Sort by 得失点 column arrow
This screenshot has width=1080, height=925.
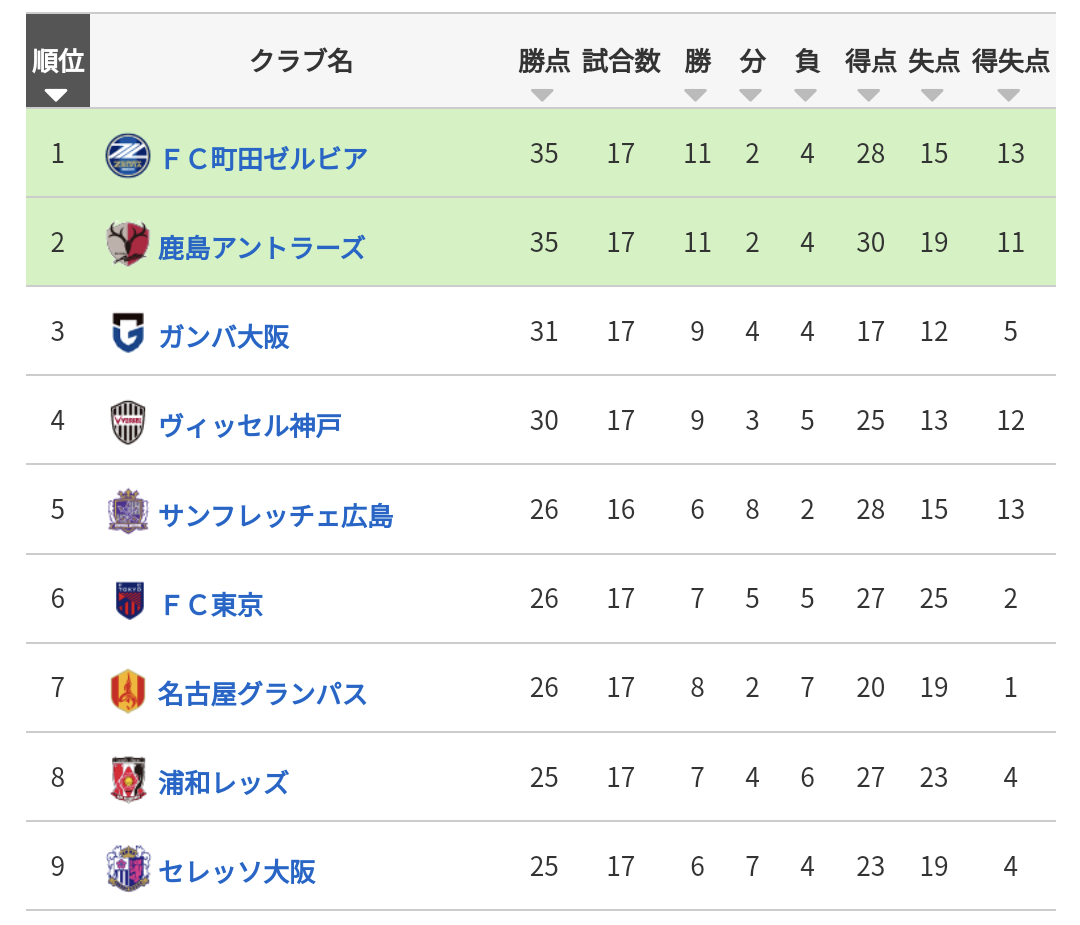tap(1009, 95)
